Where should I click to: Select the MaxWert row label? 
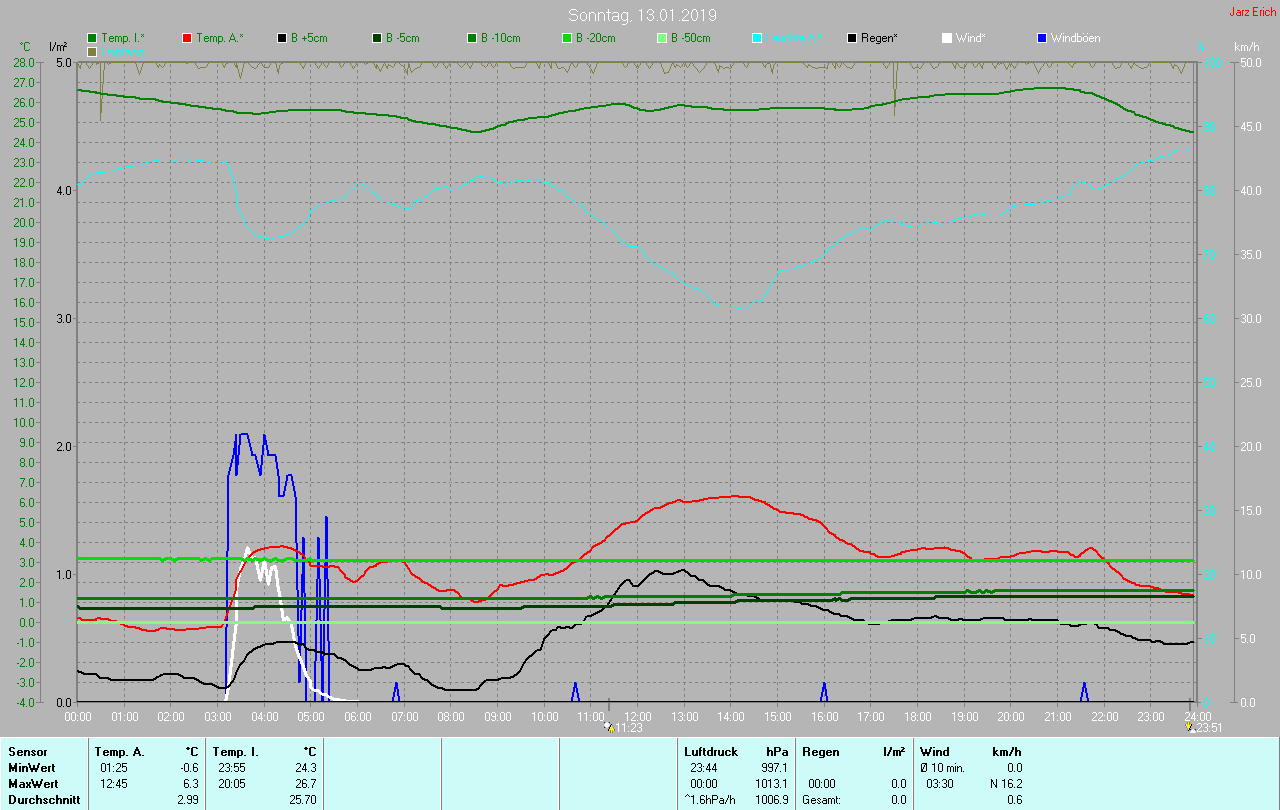pos(32,783)
